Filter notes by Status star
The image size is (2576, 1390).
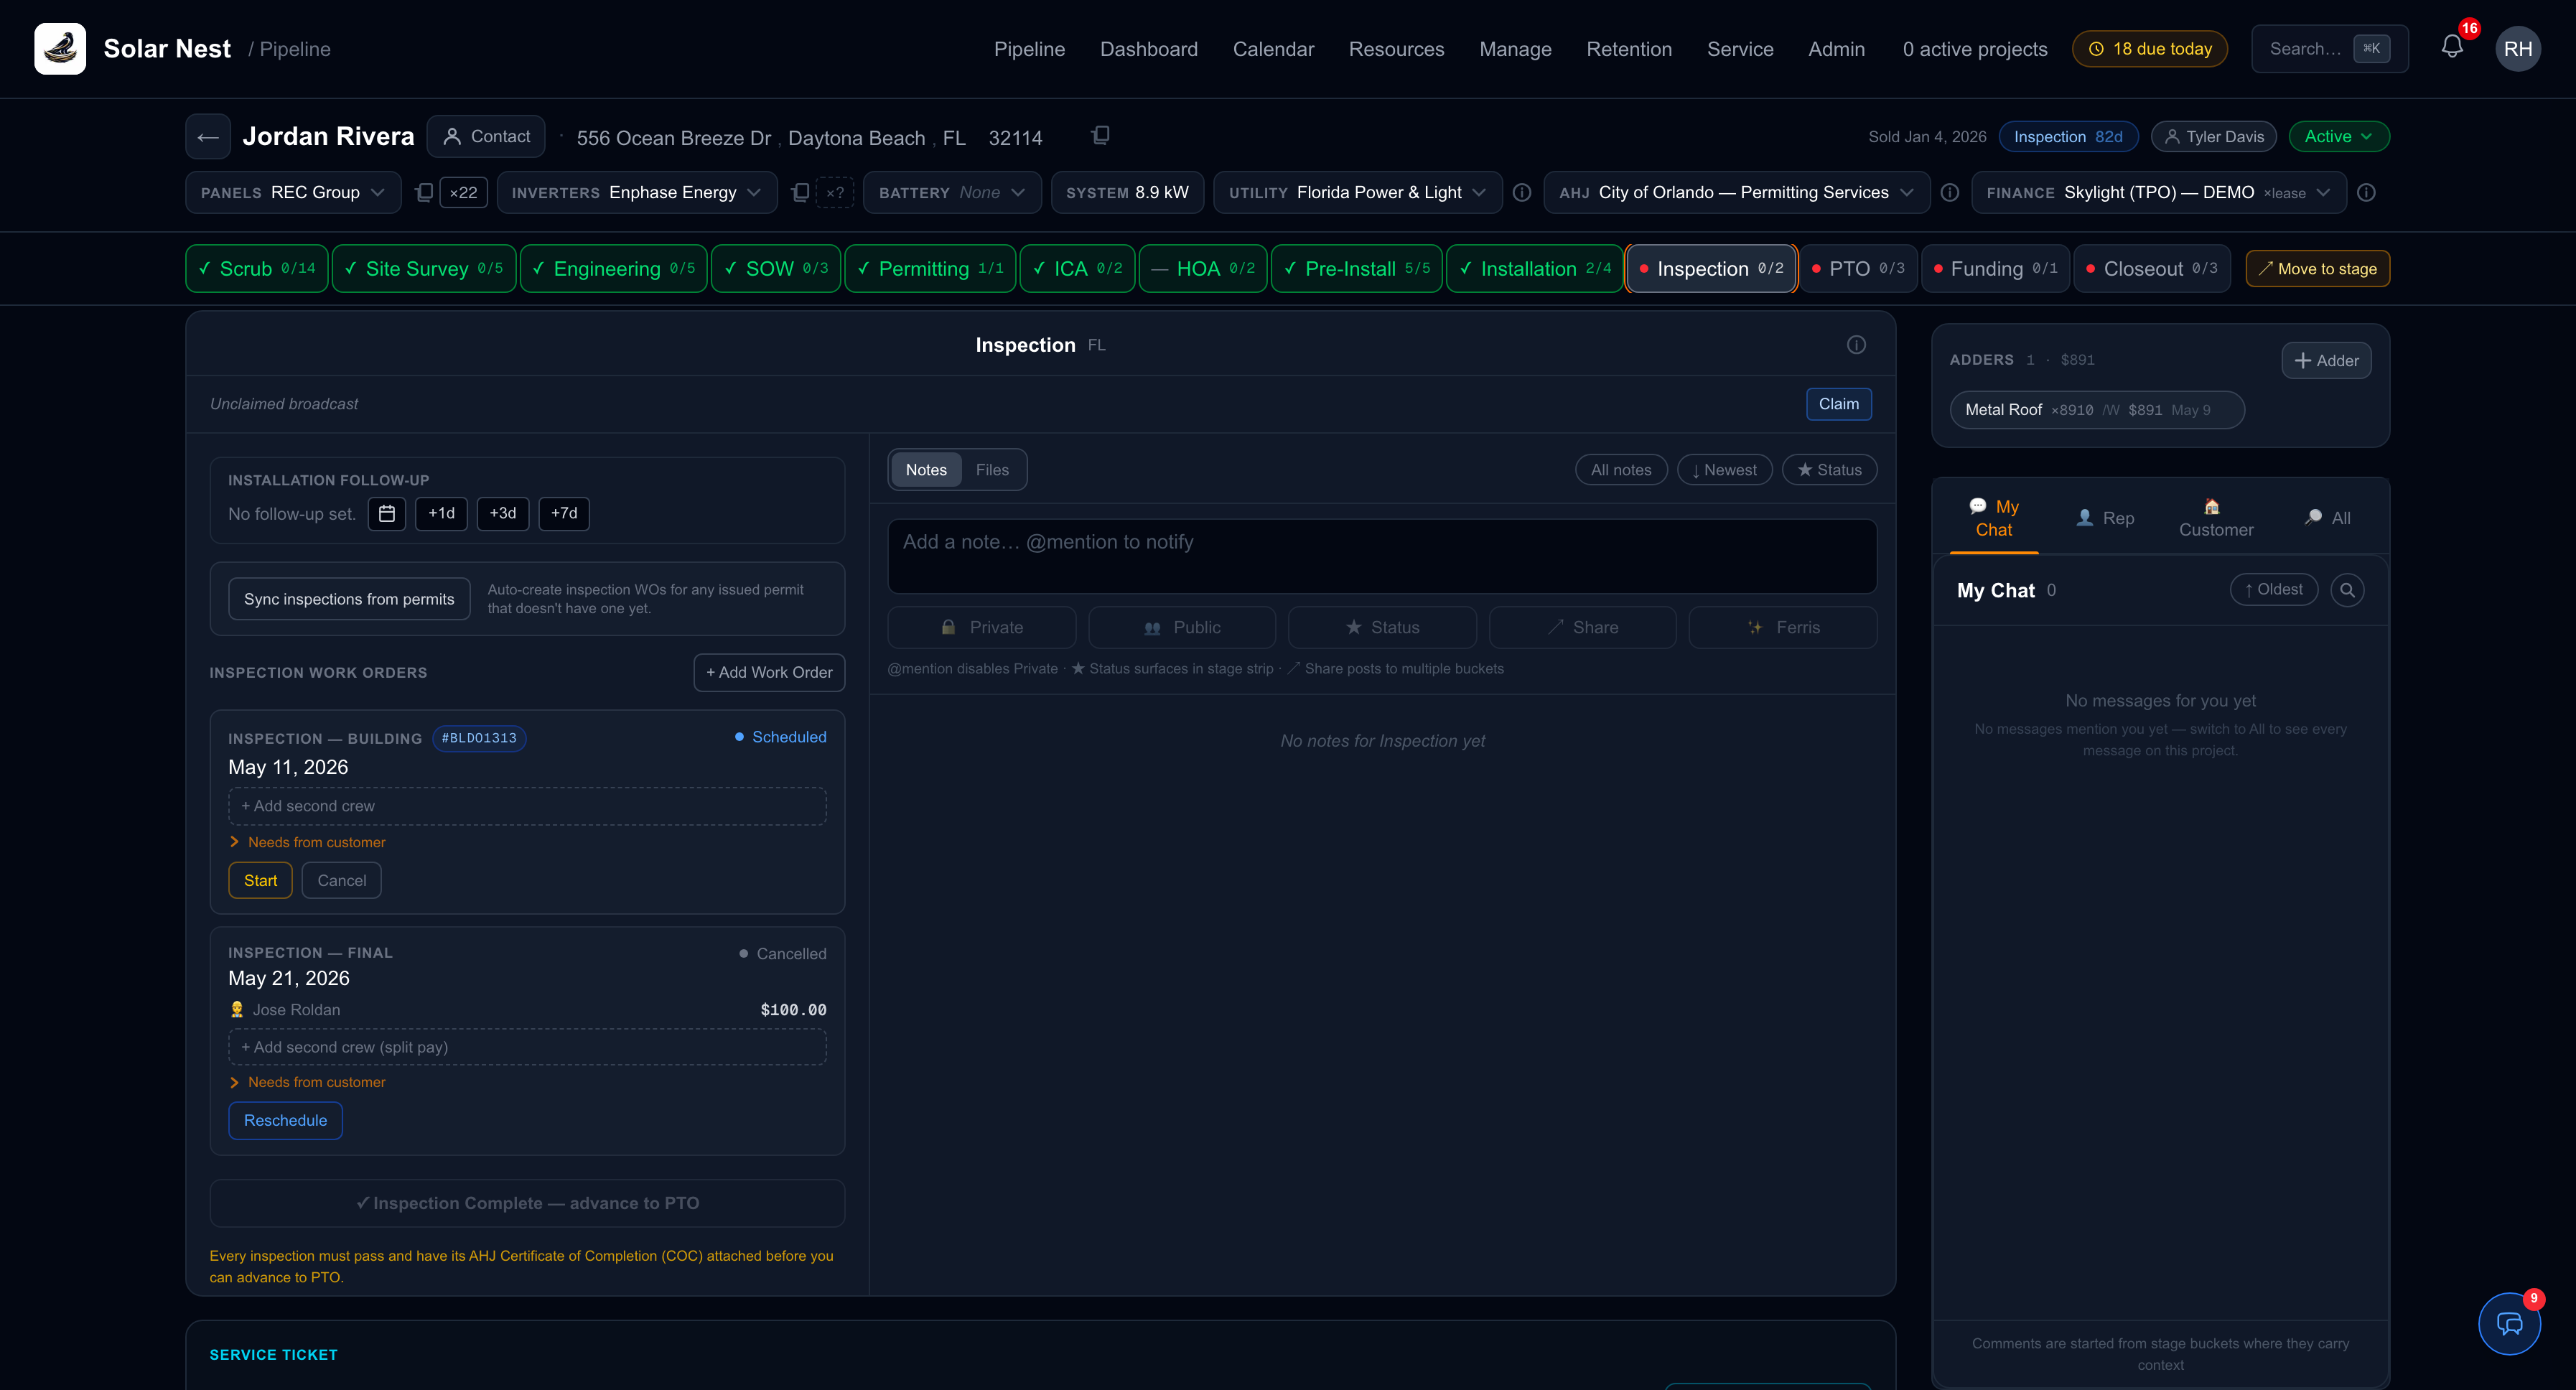(1829, 470)
